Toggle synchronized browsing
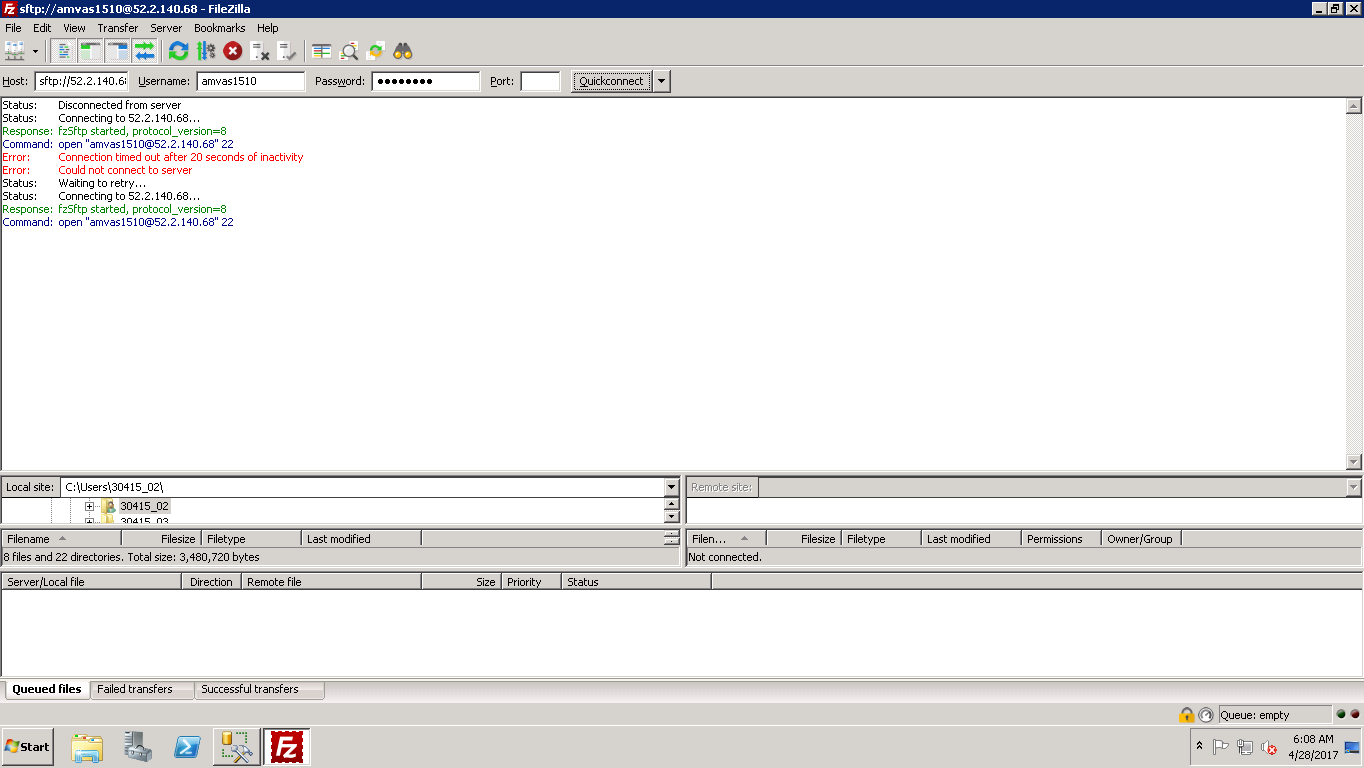 tap(375, 50)
